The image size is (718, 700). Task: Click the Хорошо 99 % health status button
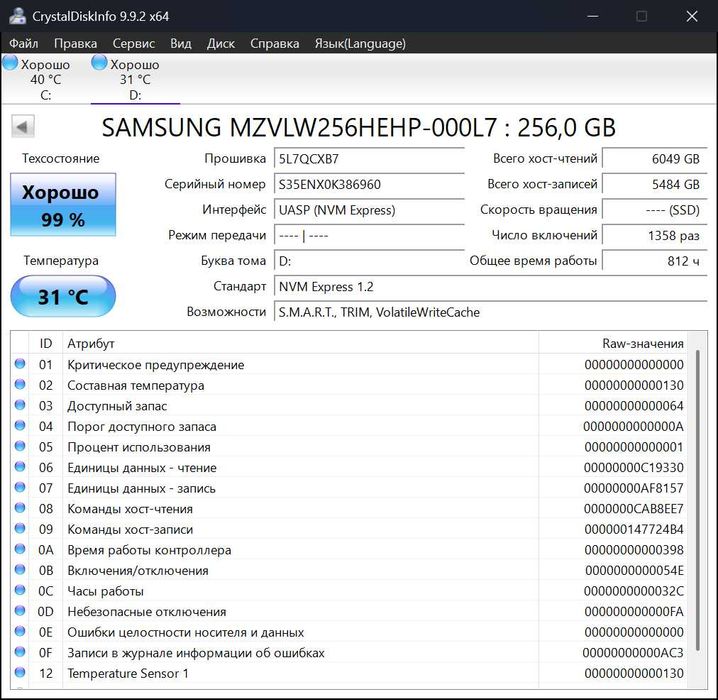[x=63, y=205]
